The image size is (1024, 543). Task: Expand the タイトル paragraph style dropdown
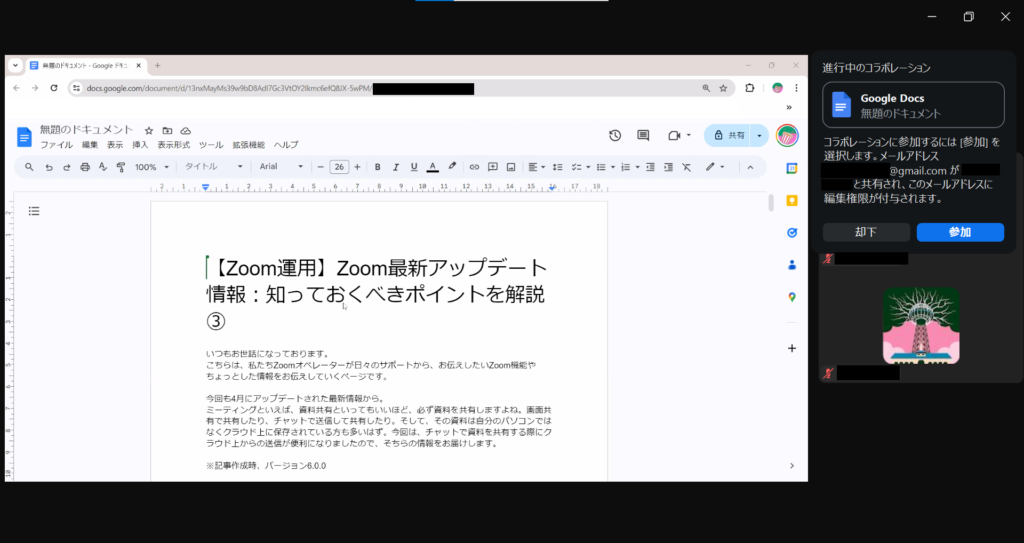click(x=214, y=167)
